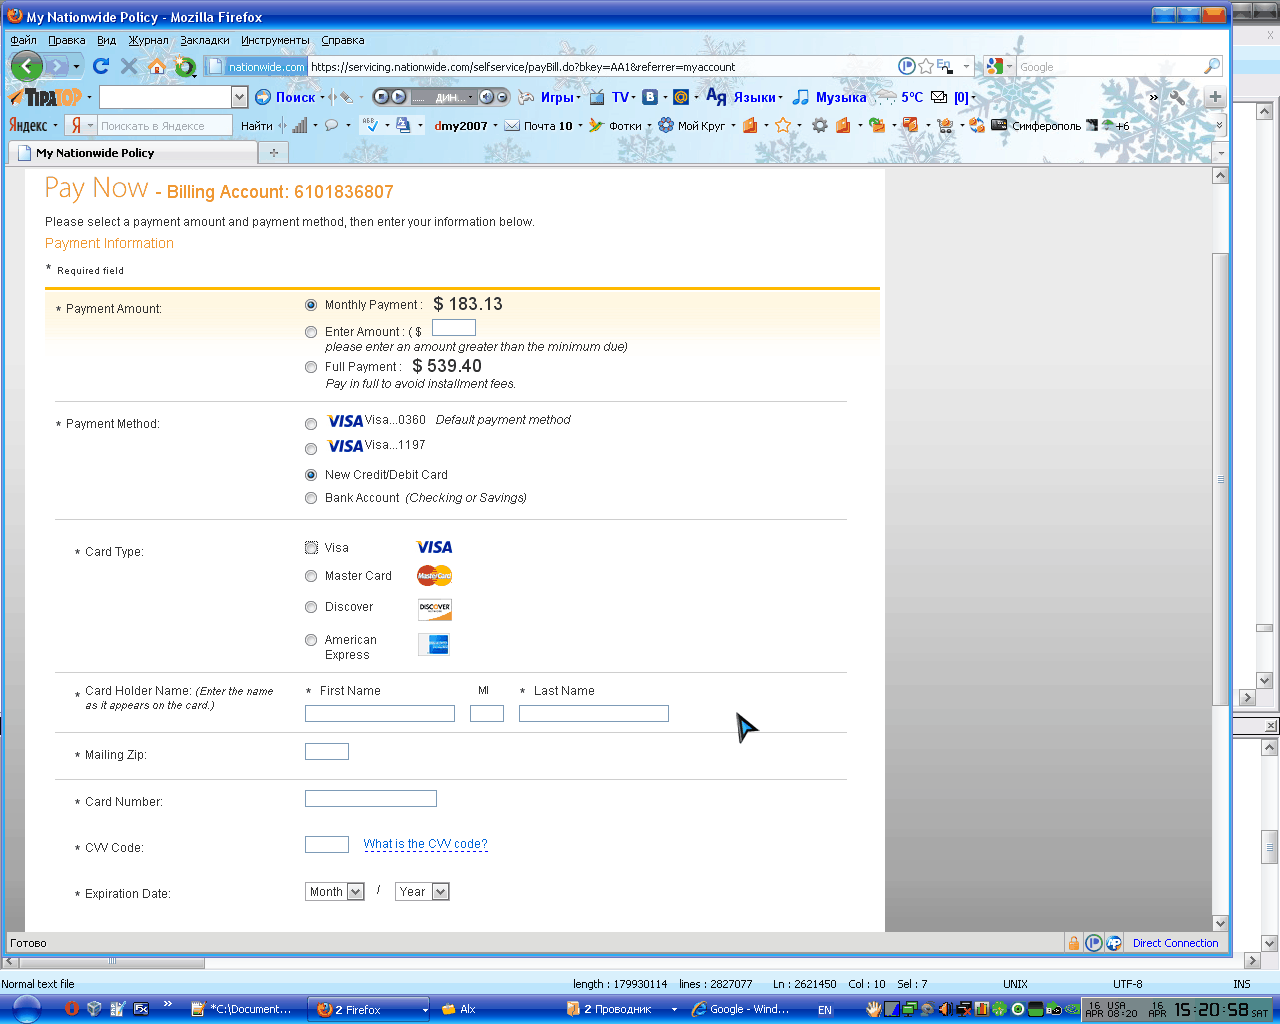The width and height of the screenshot is (1280, 1024).
Task: Select the Monthly Payment radio option
Action: pos(311,305)
